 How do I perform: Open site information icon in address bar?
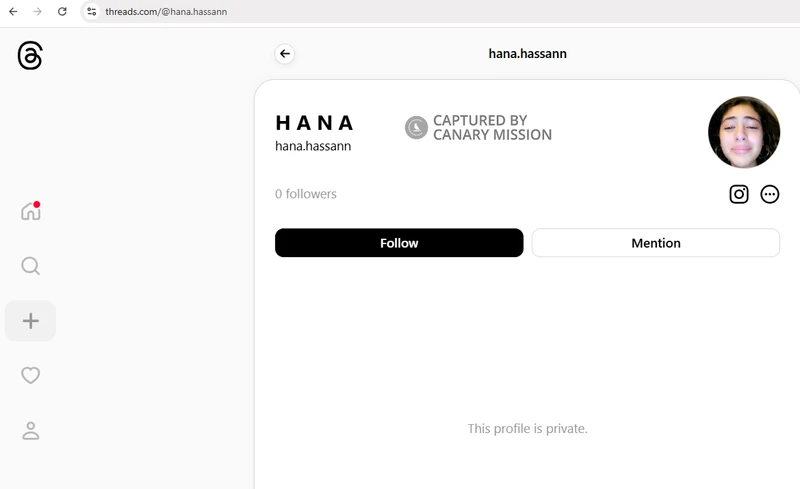[91, 11]
